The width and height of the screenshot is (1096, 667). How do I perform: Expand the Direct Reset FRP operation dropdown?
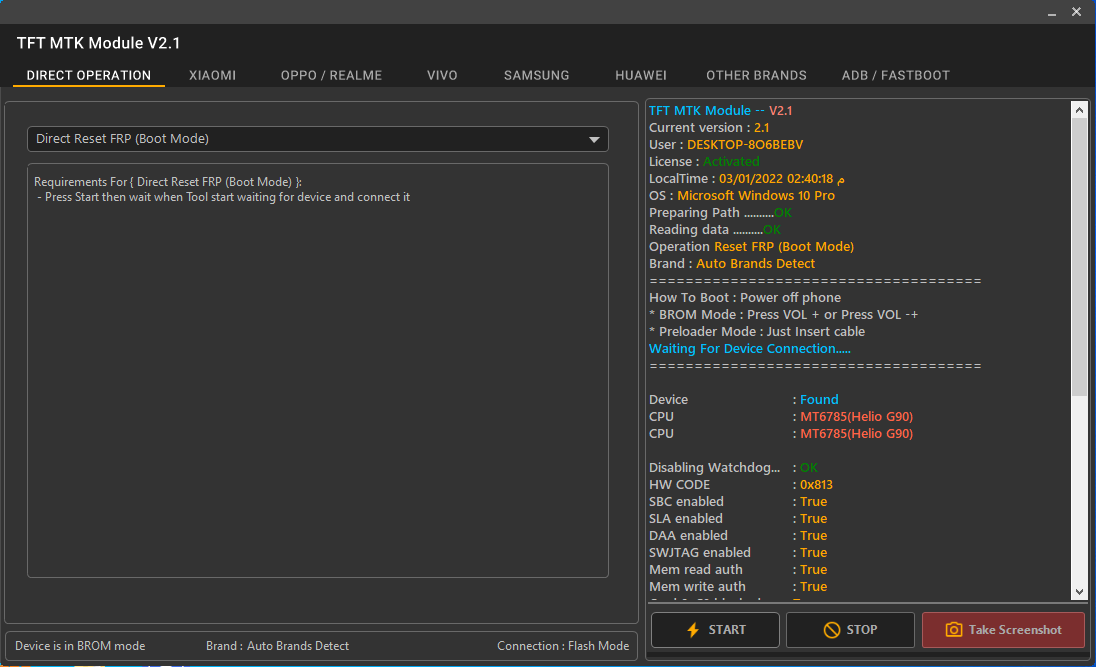pyautogui.click(x=317, y=138)
